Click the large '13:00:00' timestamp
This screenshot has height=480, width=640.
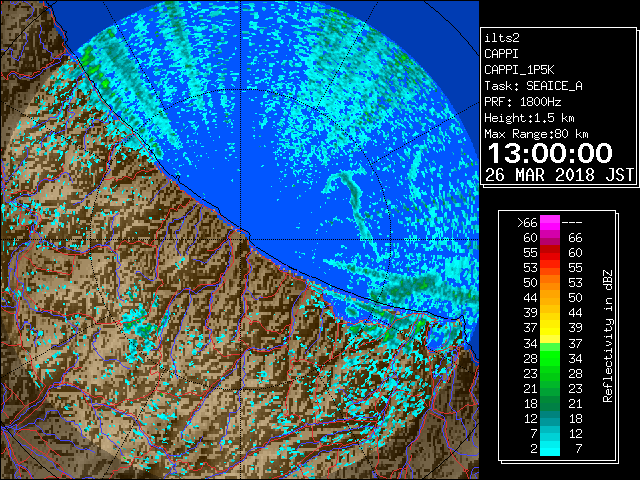550,153
